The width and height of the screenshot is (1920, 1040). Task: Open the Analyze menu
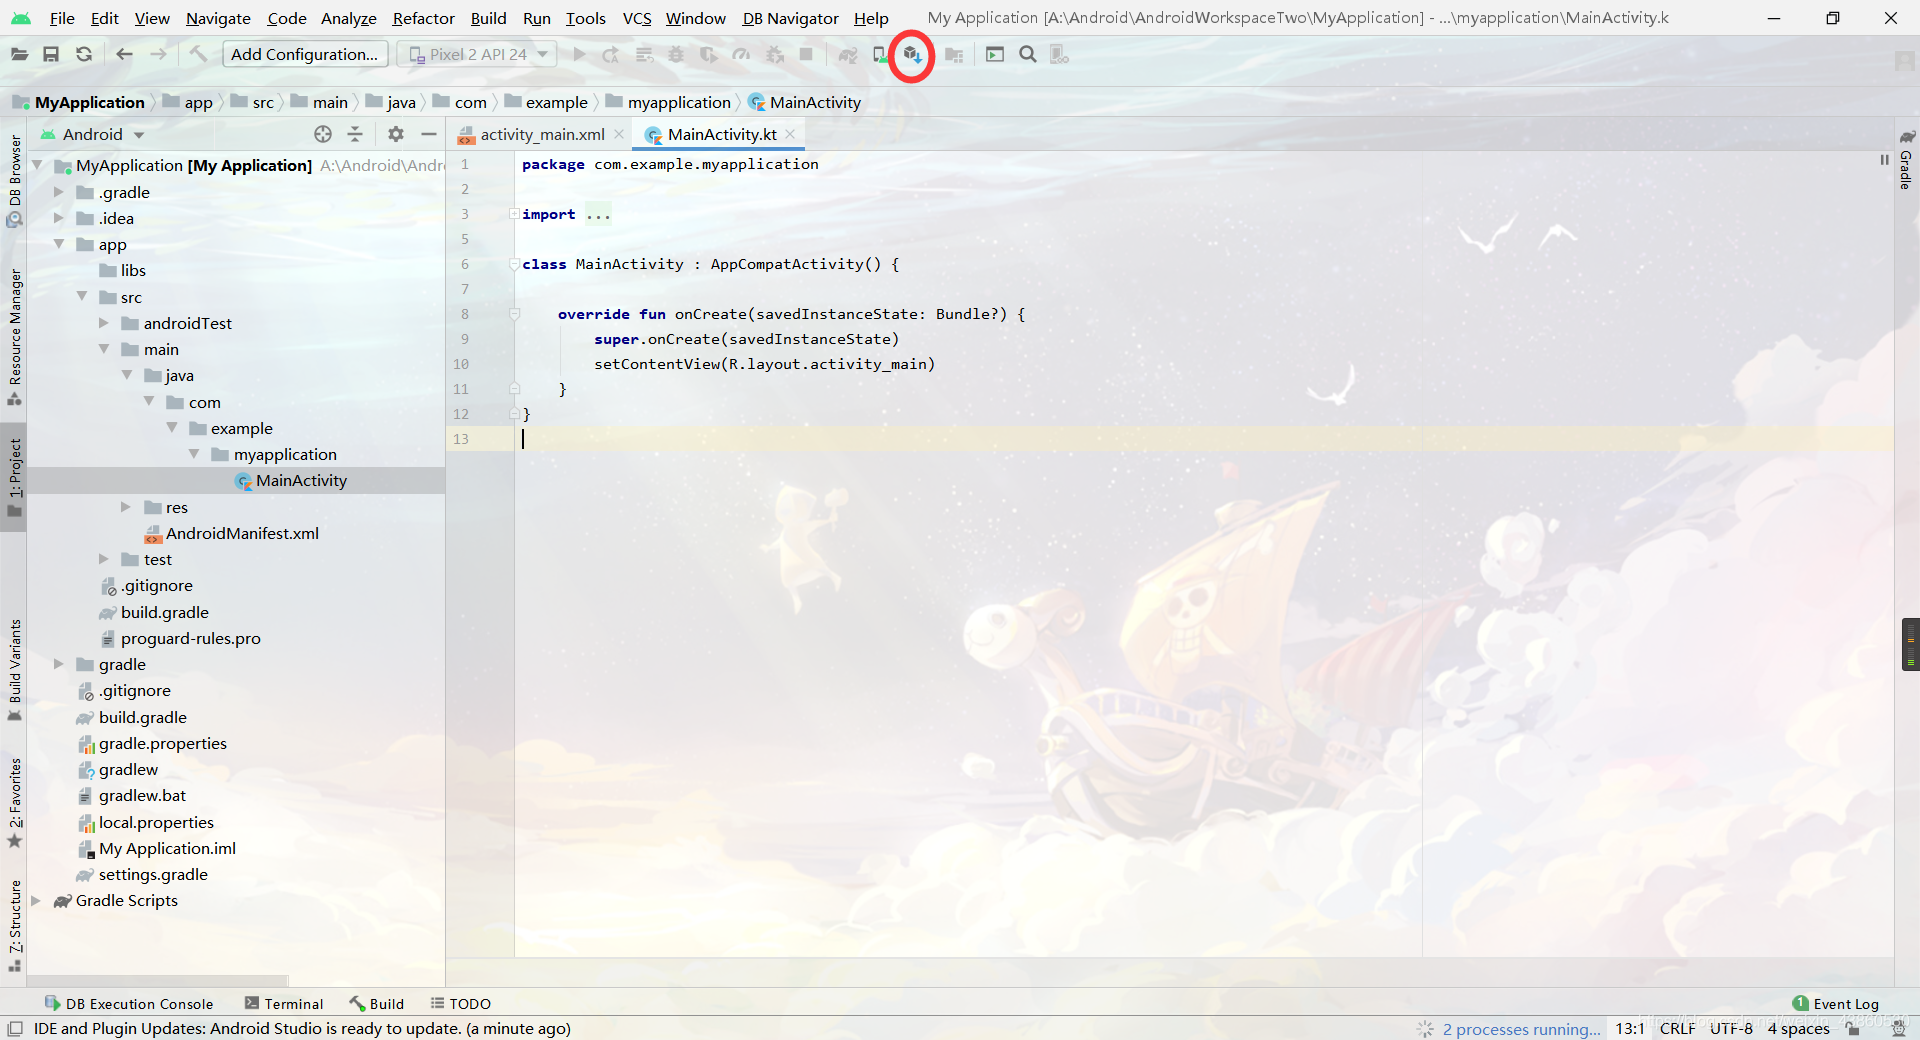click(x=348, y=18)
